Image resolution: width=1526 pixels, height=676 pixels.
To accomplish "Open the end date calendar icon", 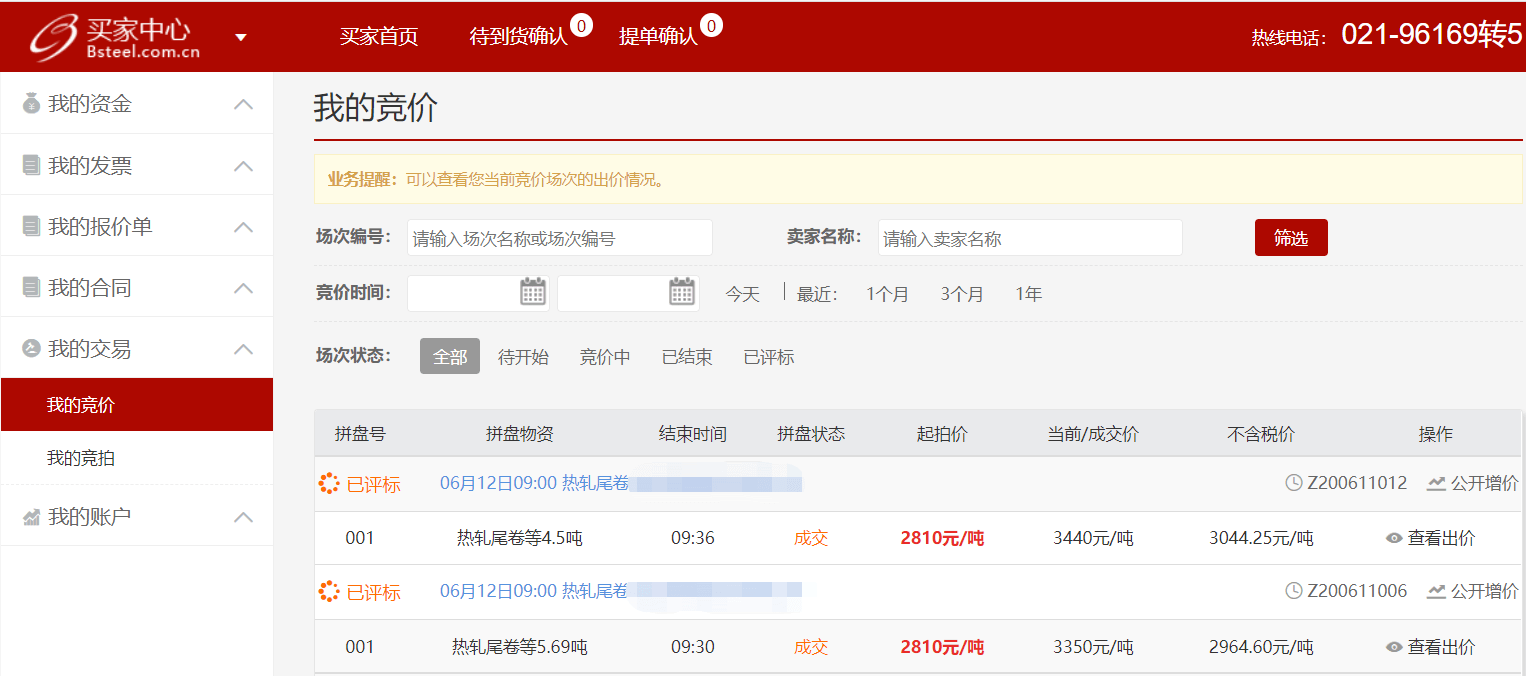I will [x=682, y=292].
